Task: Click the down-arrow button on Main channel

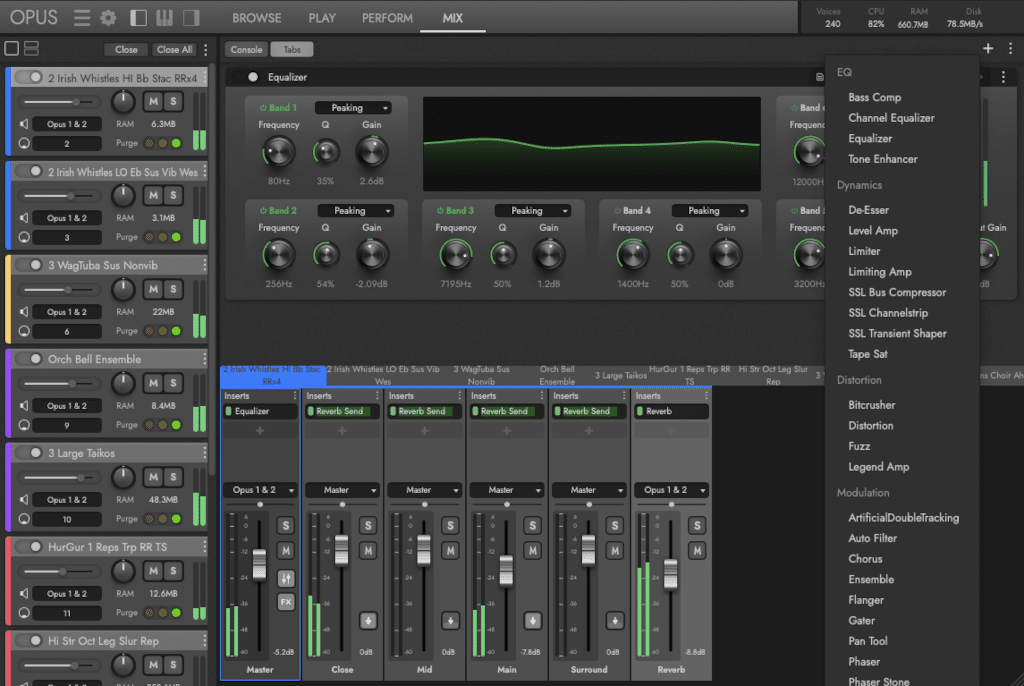Action: pos(533,621)
